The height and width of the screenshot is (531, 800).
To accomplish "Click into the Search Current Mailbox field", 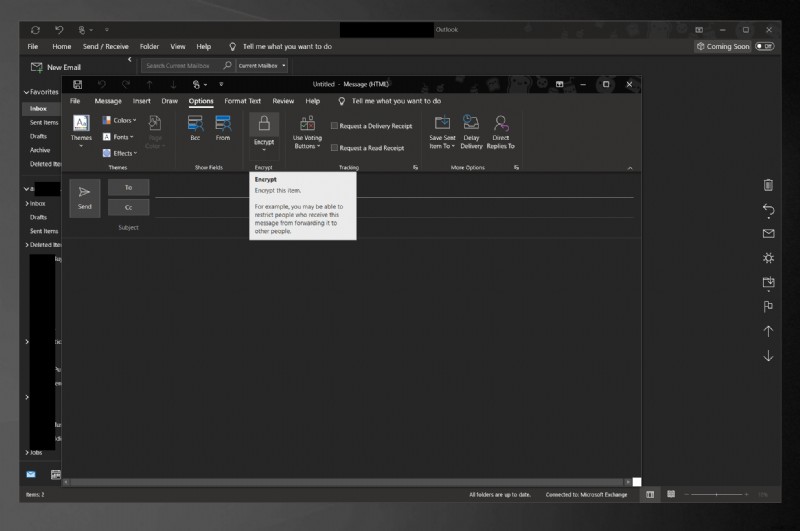I will pos(187,66).
